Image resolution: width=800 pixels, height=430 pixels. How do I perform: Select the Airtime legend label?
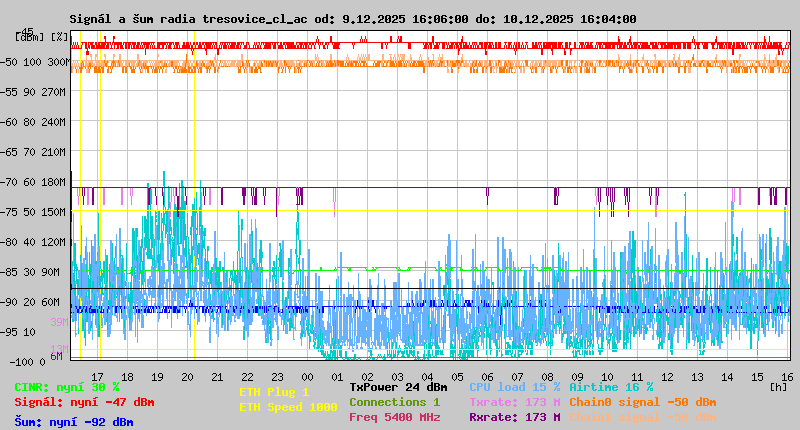click(x=610, y=387)
